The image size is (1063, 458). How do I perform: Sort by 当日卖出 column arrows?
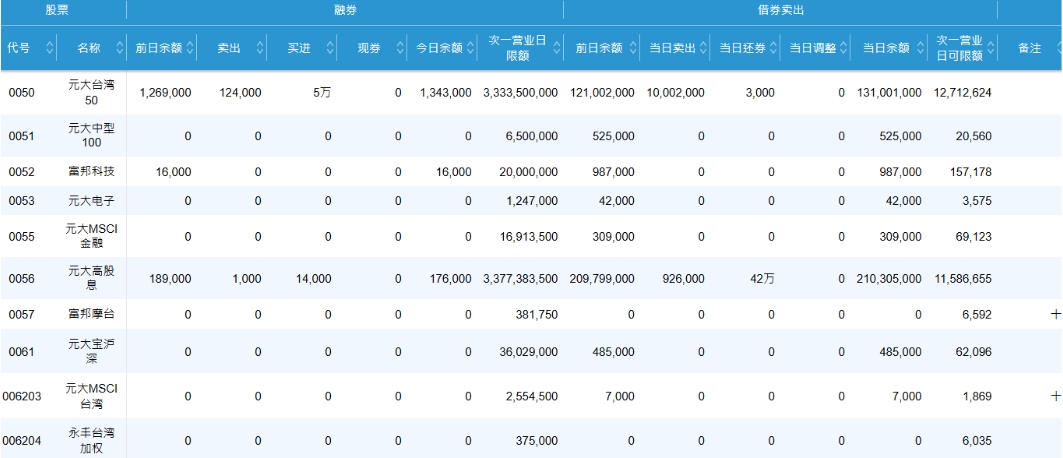(x=703, y=48)
